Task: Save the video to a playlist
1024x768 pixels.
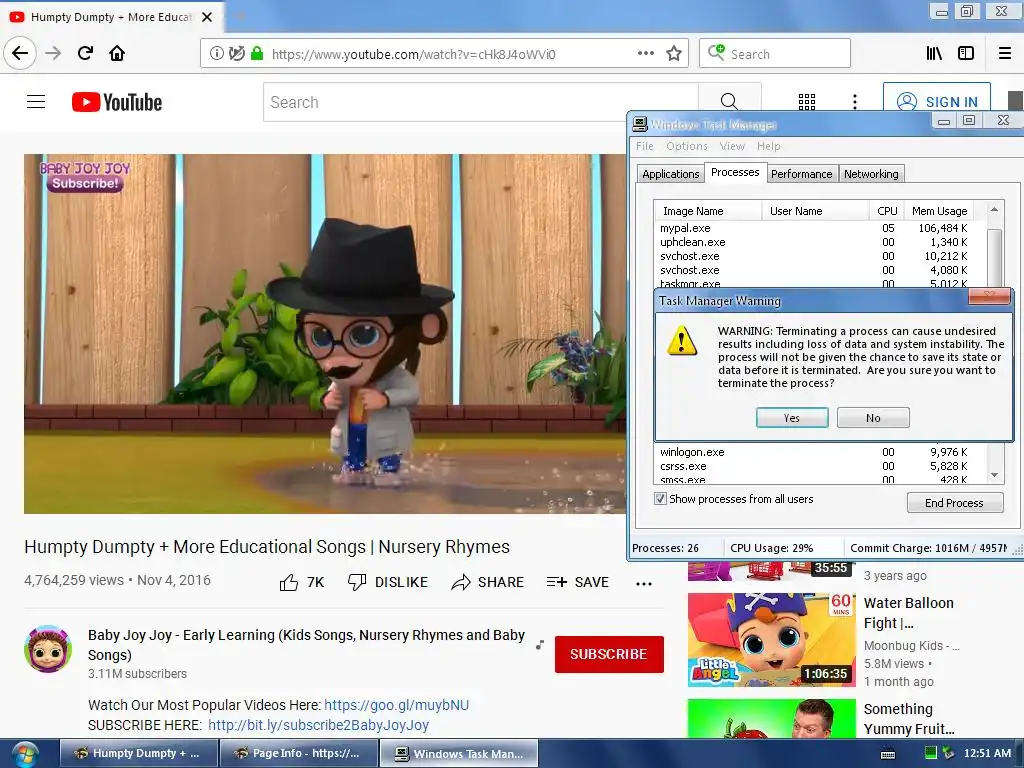Action: [578, 583]
